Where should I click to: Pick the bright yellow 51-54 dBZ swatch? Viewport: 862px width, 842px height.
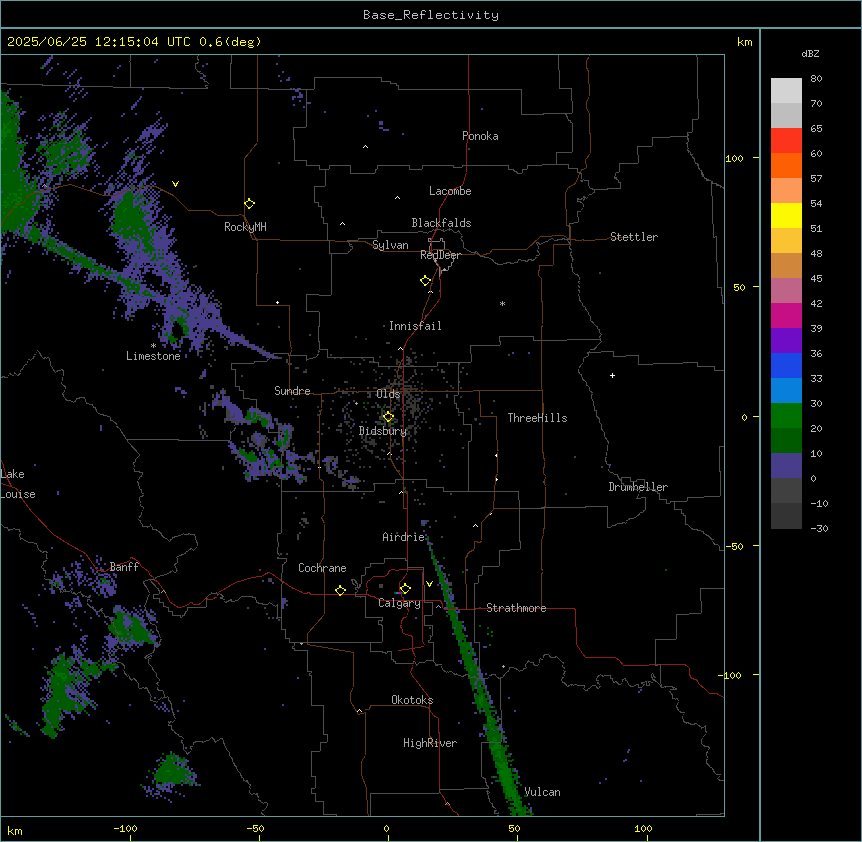click(786, 215)
